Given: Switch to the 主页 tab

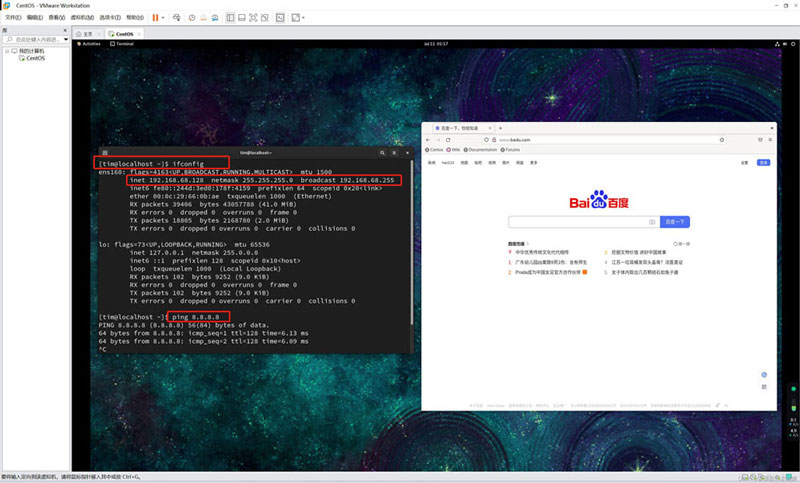Looking at the screenshot, I should click(x=87, y=33).
